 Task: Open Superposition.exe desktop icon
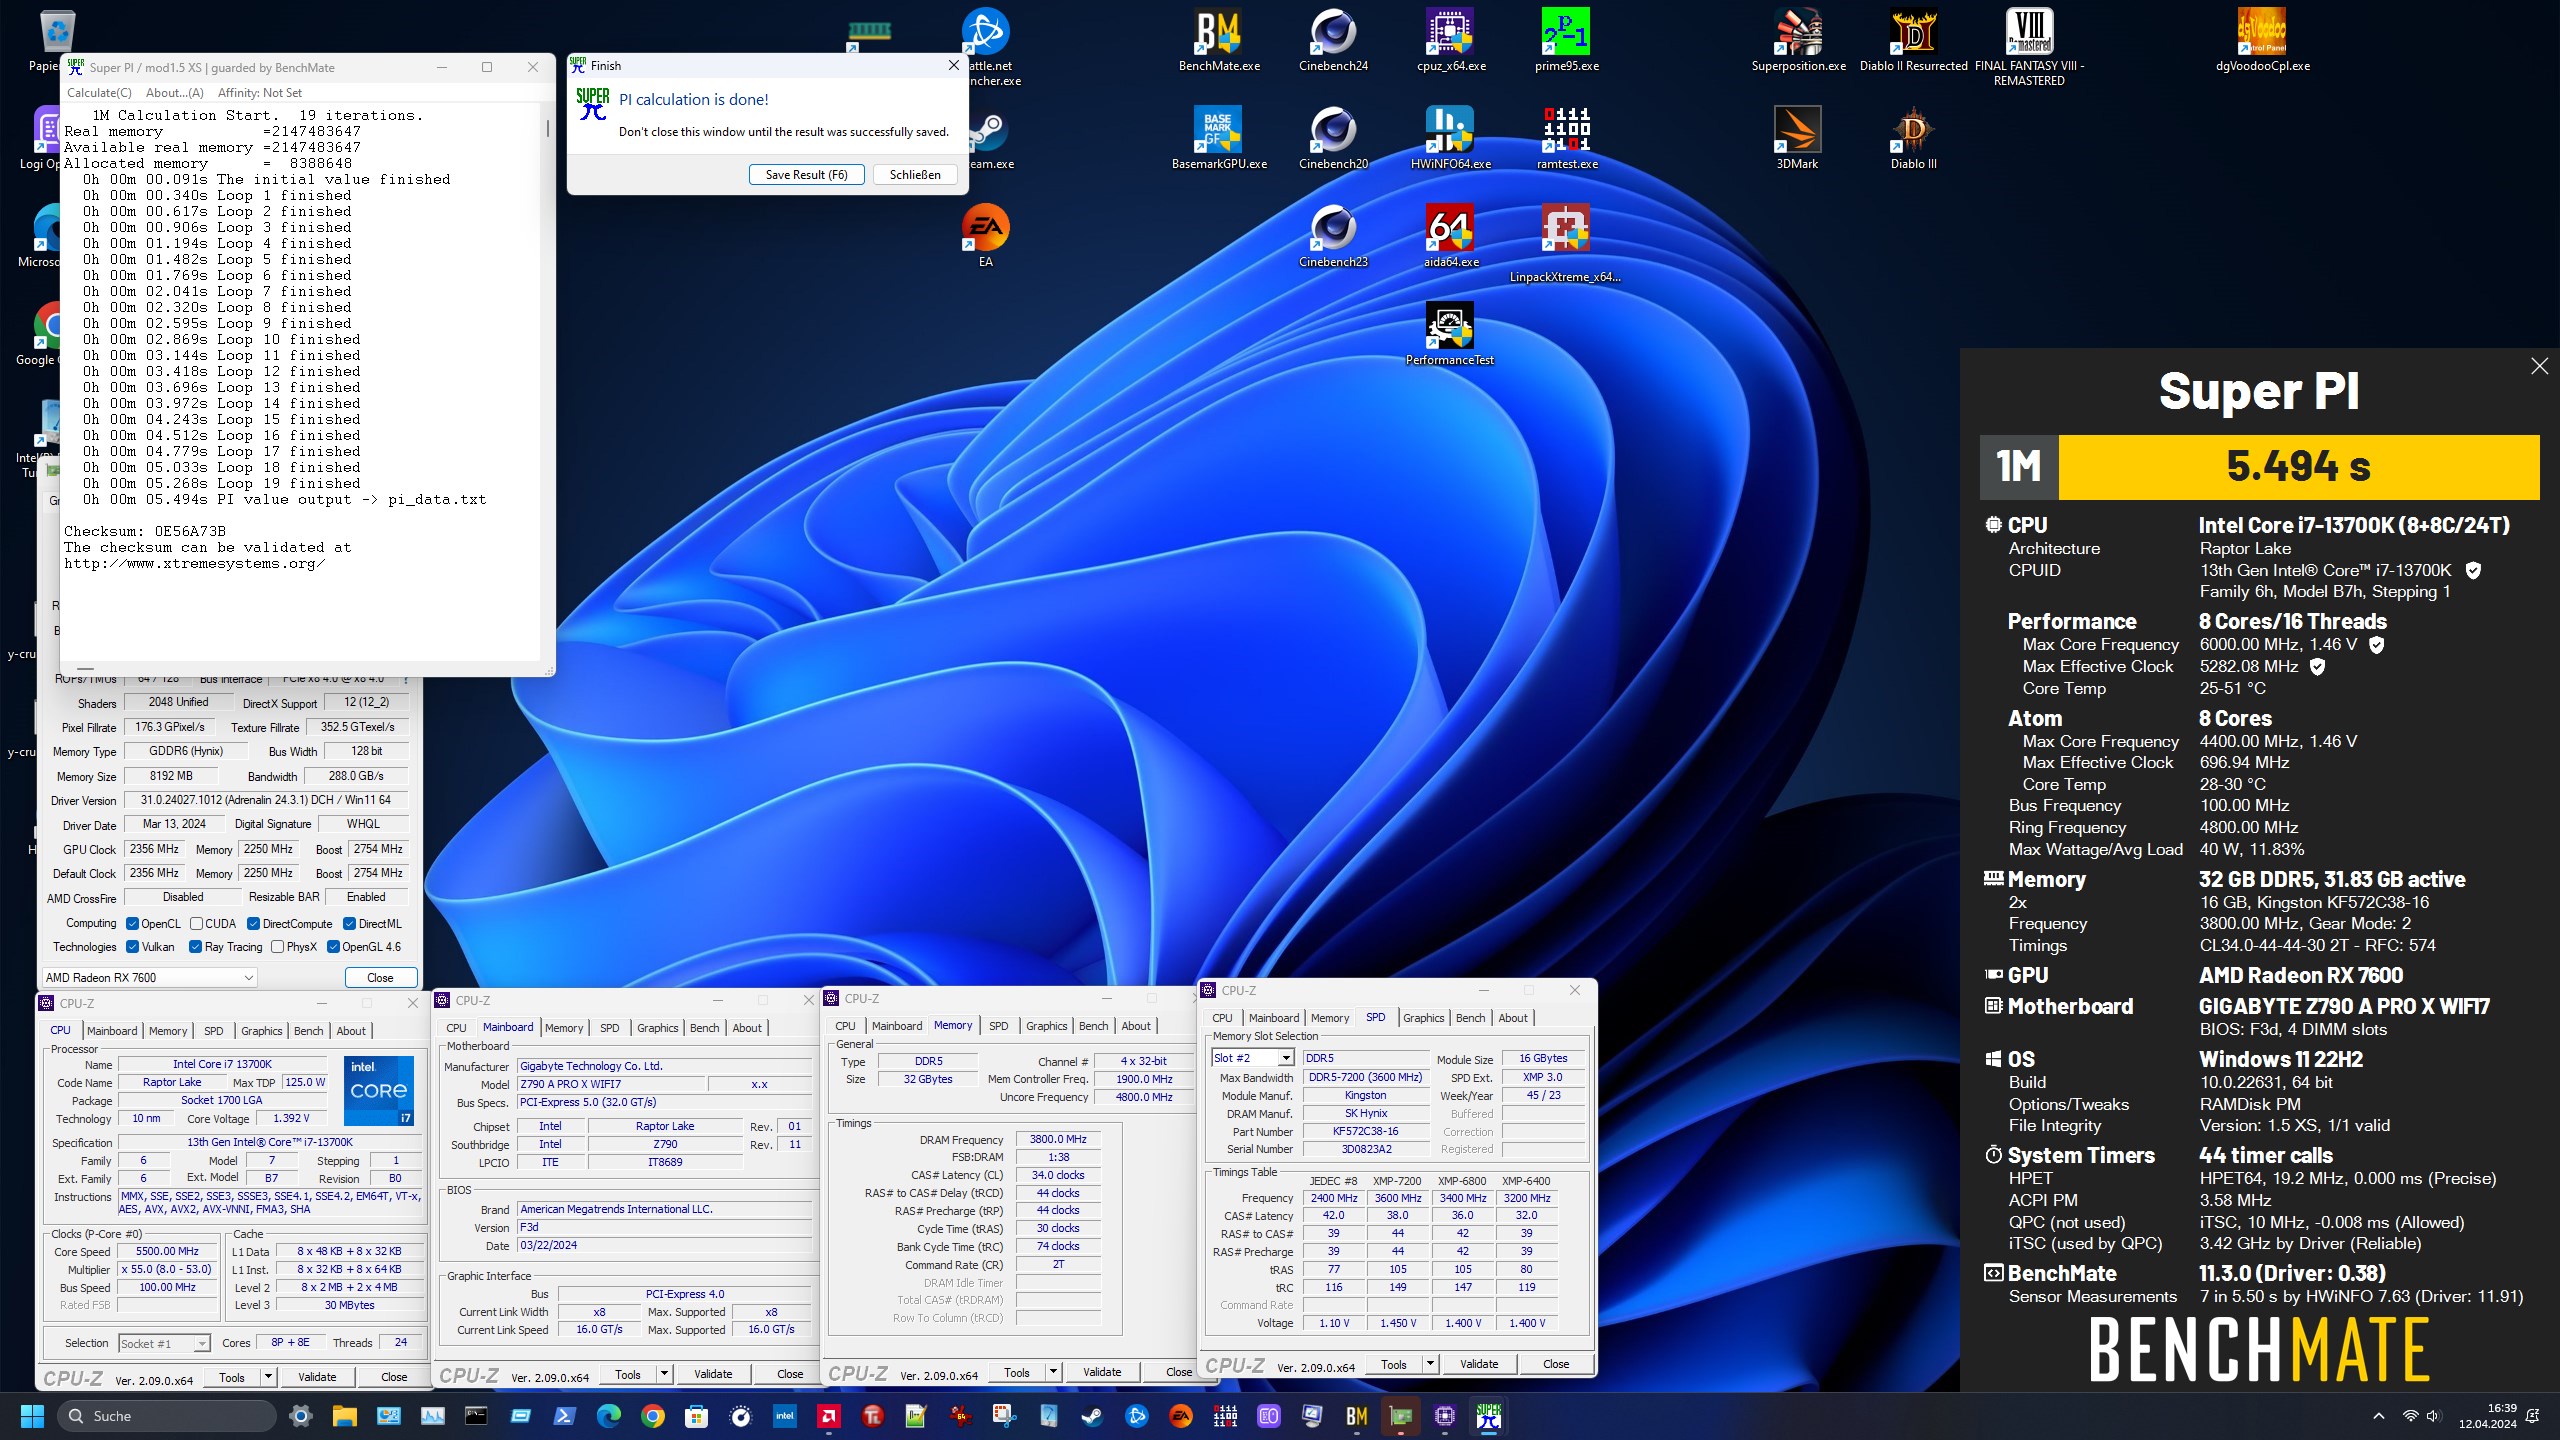click(1798, 41)
